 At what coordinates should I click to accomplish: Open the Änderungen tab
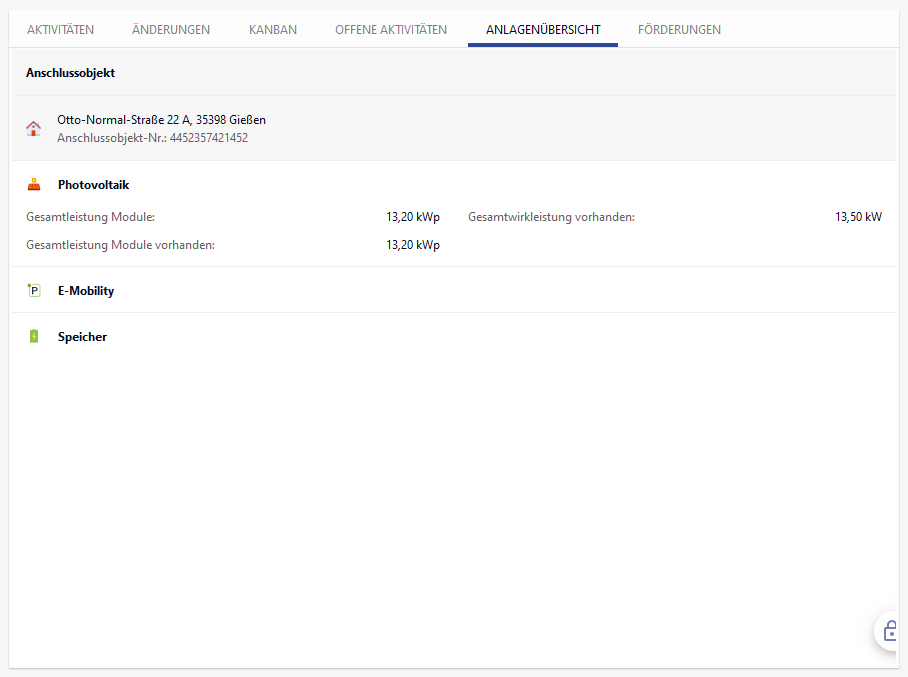[171, 30]
